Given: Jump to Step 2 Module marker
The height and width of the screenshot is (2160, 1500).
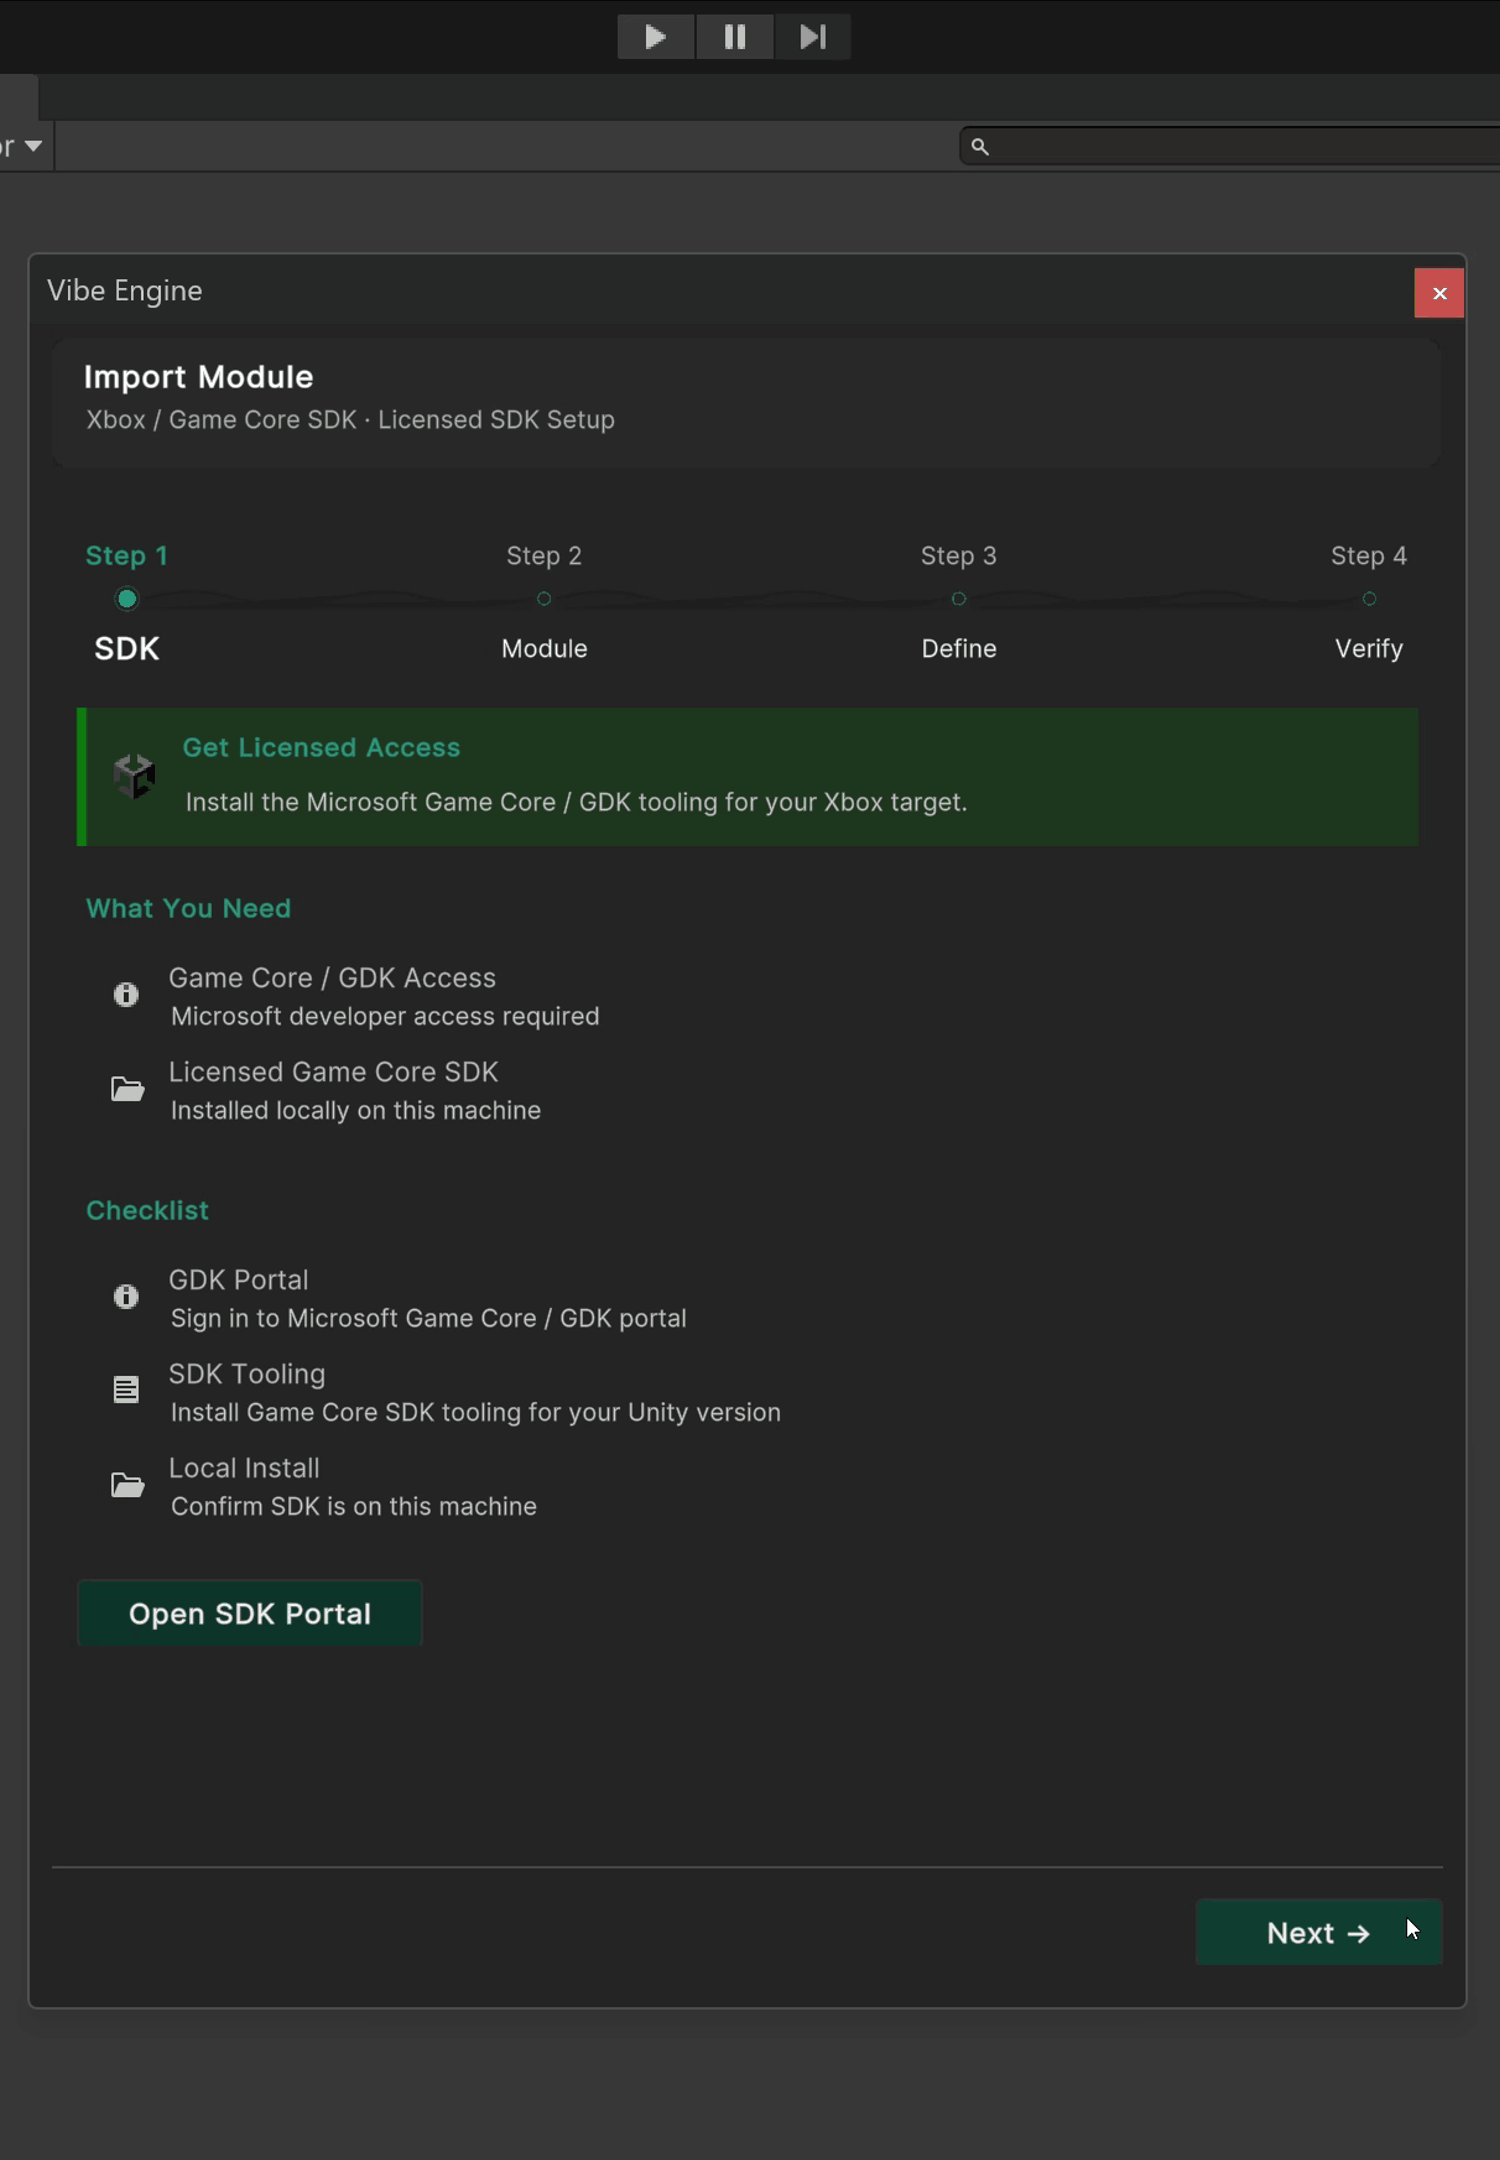Looking at the screenshot, I should 544,599.
